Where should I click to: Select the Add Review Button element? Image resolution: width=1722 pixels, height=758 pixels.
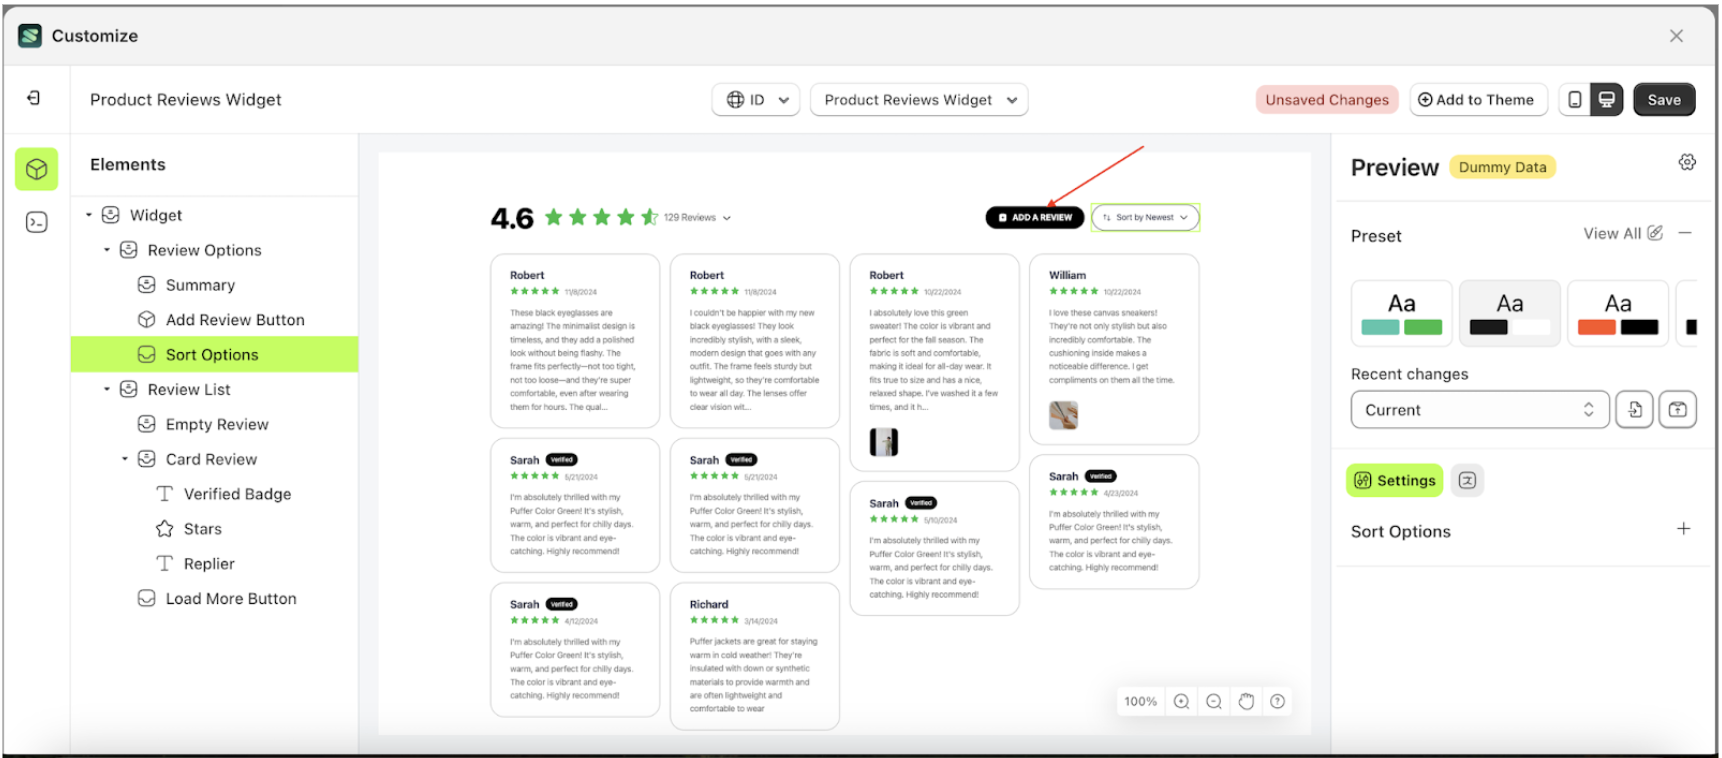point(235,320)
